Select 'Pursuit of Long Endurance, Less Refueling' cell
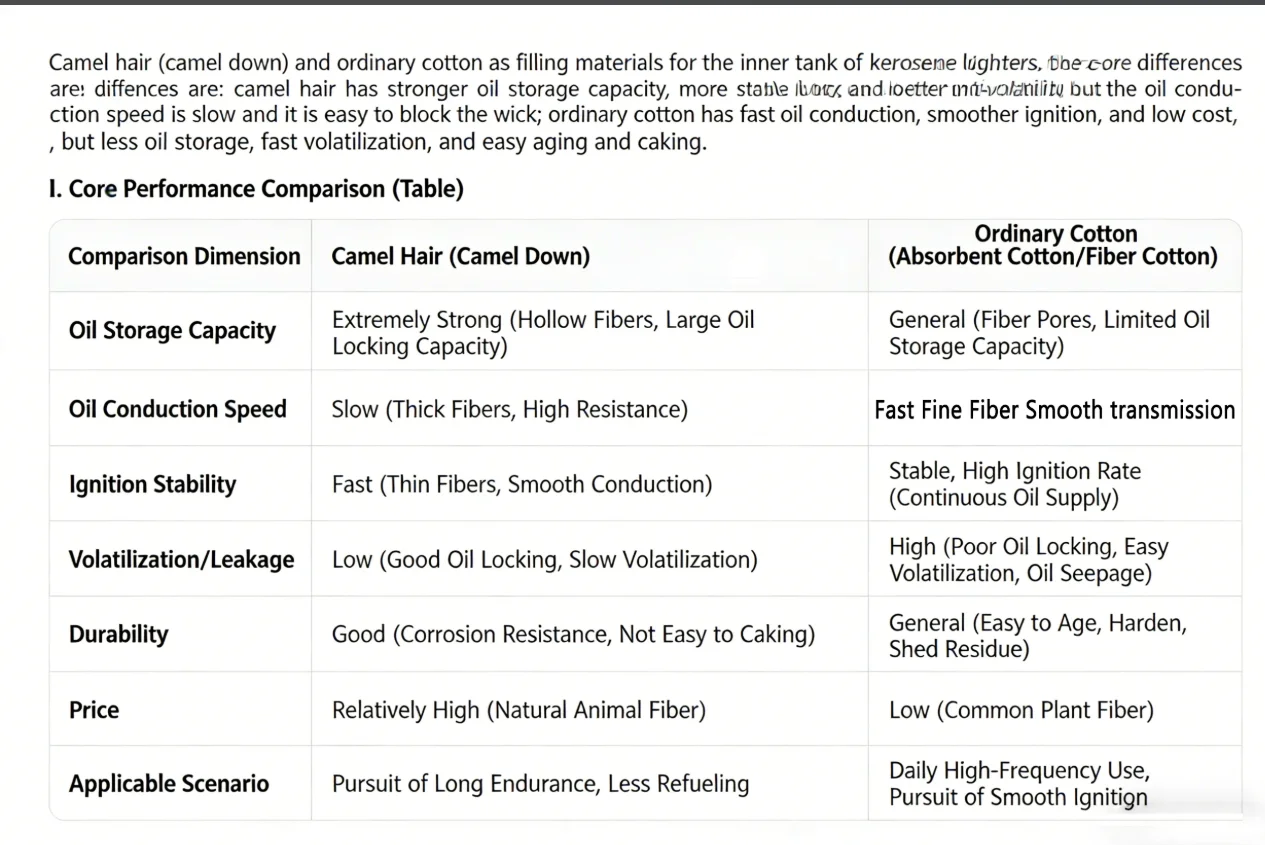The height and width of the screenshot is (845, 1265). (540, 784)
